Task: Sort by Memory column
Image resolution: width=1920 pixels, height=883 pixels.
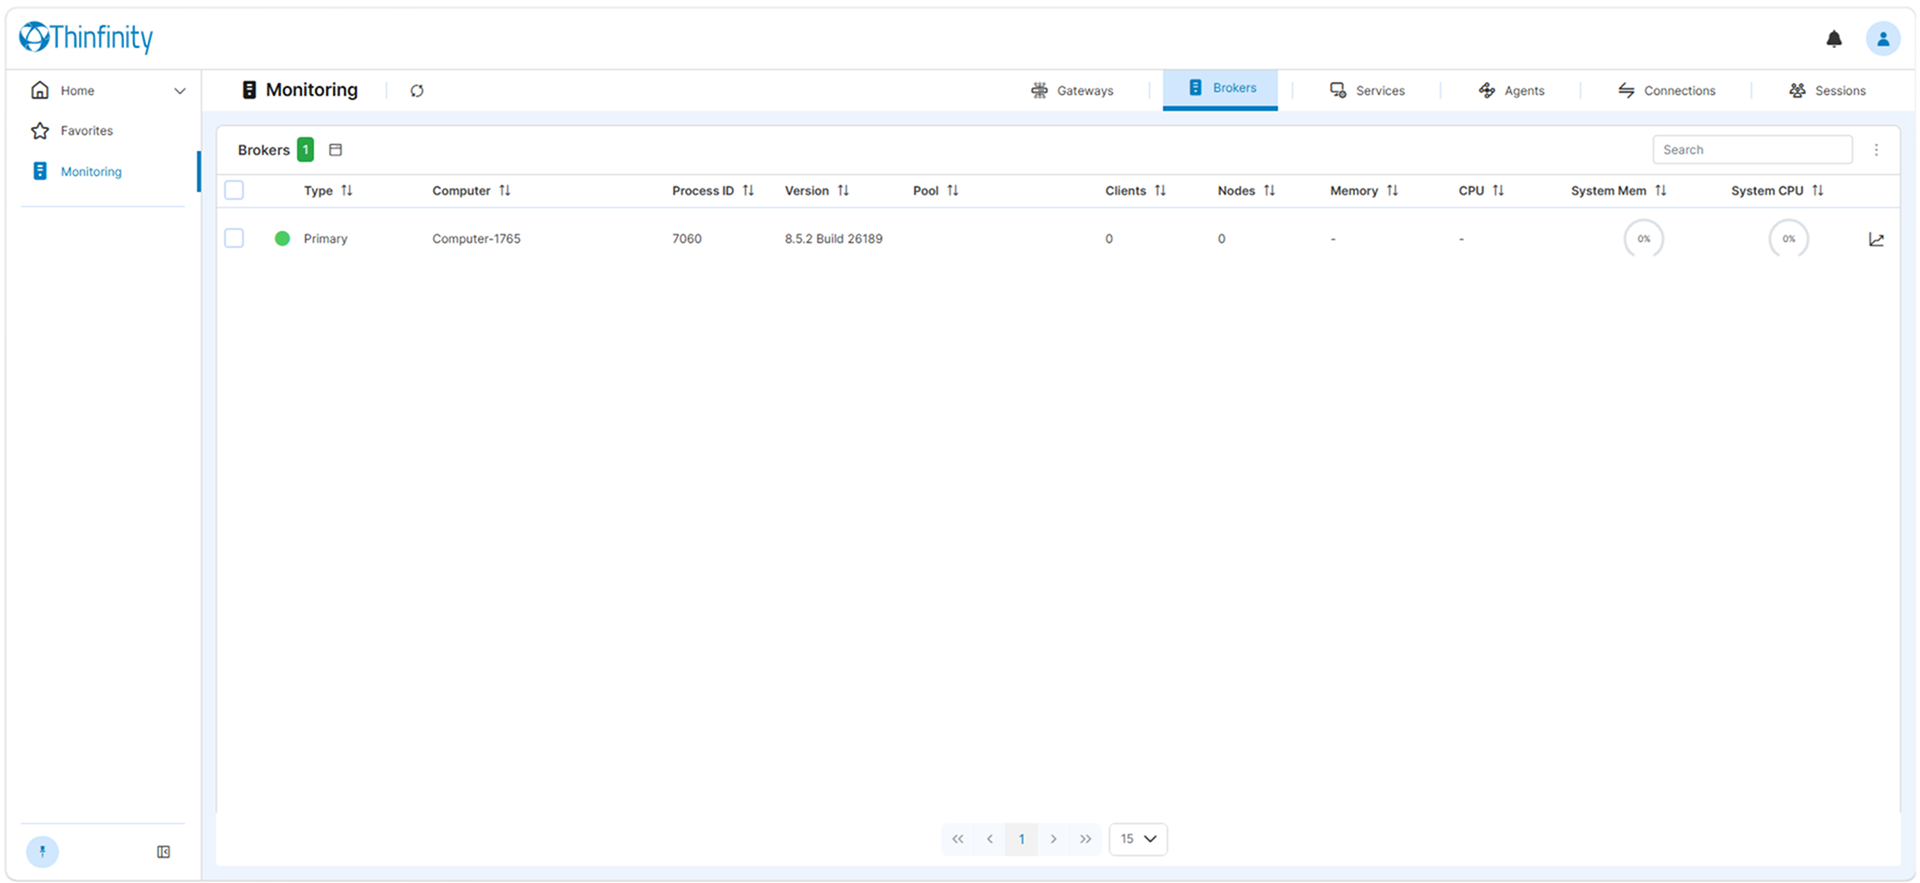Action: click(1392, 191)
